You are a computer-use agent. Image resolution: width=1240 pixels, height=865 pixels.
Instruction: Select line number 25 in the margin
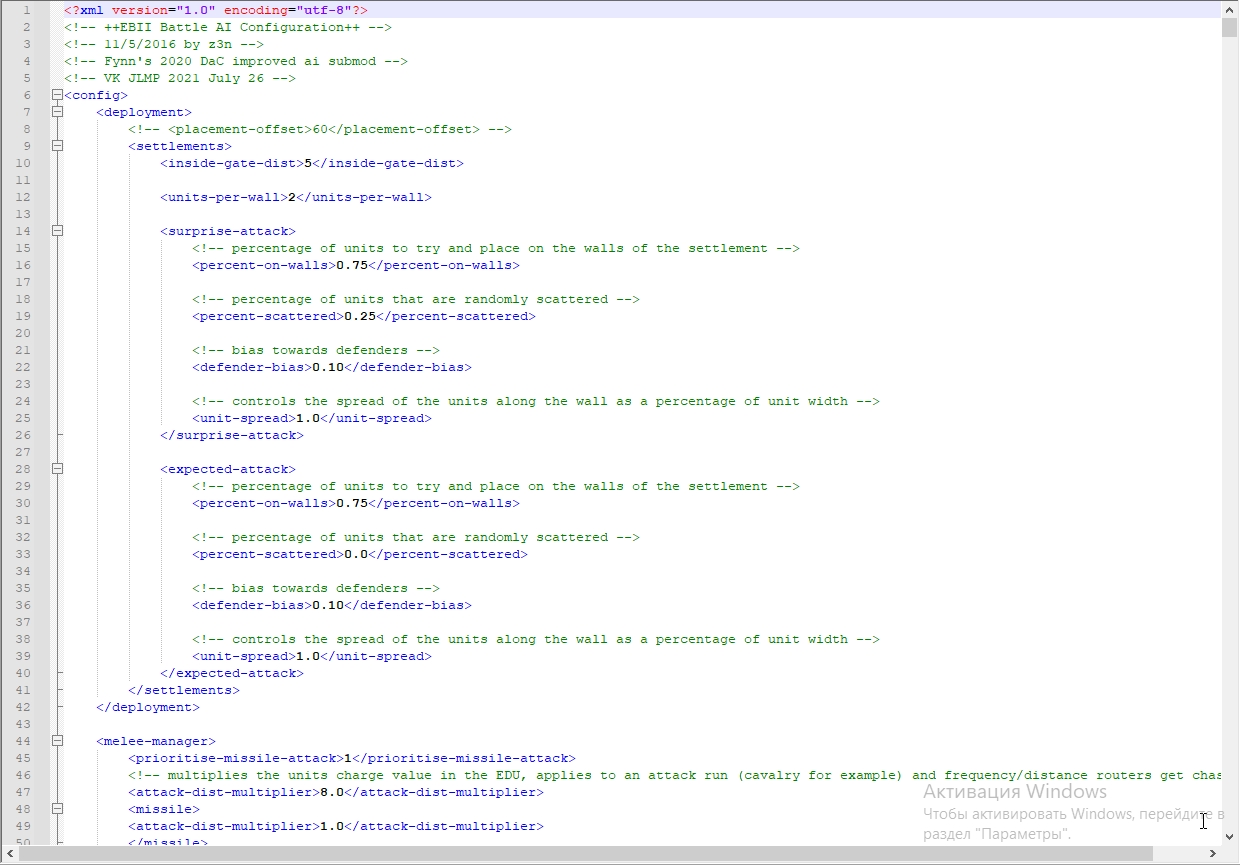25,418
